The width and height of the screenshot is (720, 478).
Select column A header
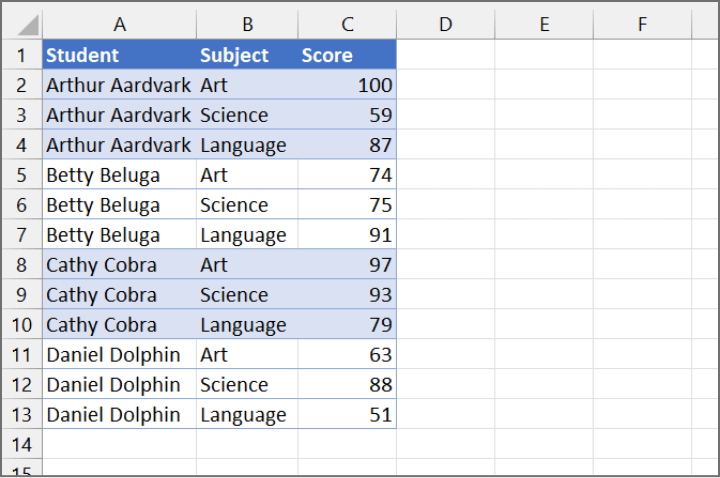click(x=119, y=24)
